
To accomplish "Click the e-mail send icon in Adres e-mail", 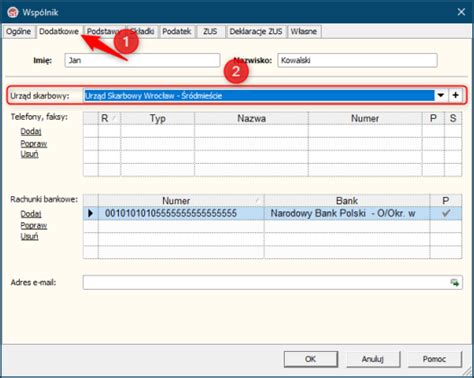I will tap(455, 283).
